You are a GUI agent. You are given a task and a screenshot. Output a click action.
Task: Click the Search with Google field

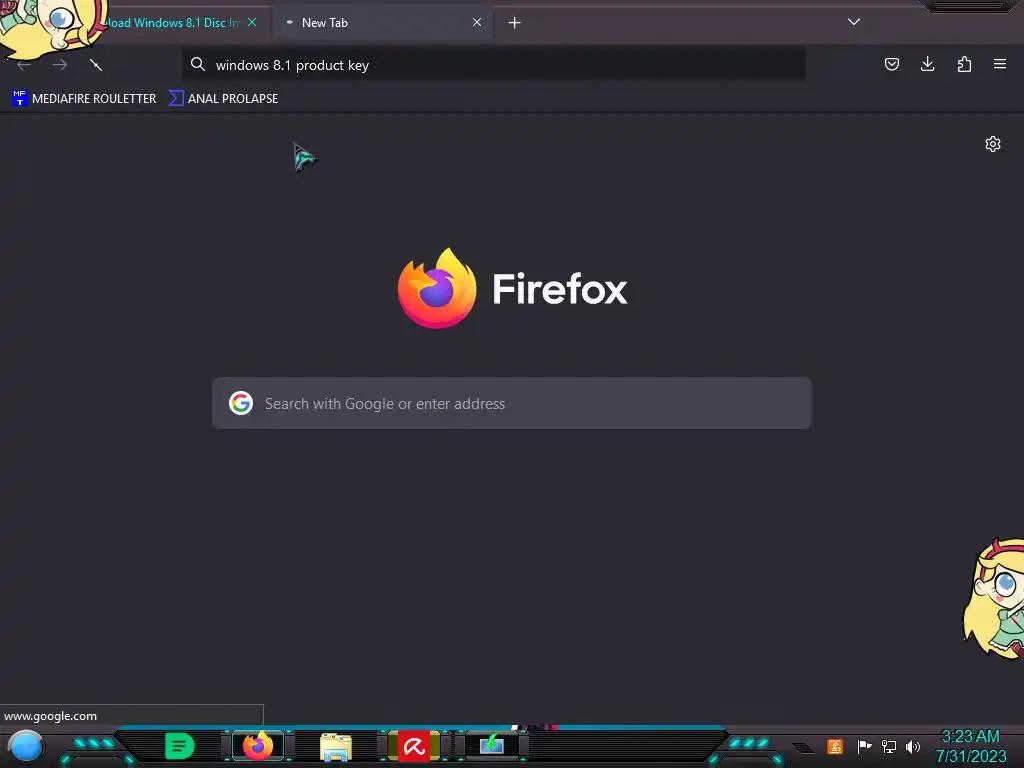(x=511, y=403)
